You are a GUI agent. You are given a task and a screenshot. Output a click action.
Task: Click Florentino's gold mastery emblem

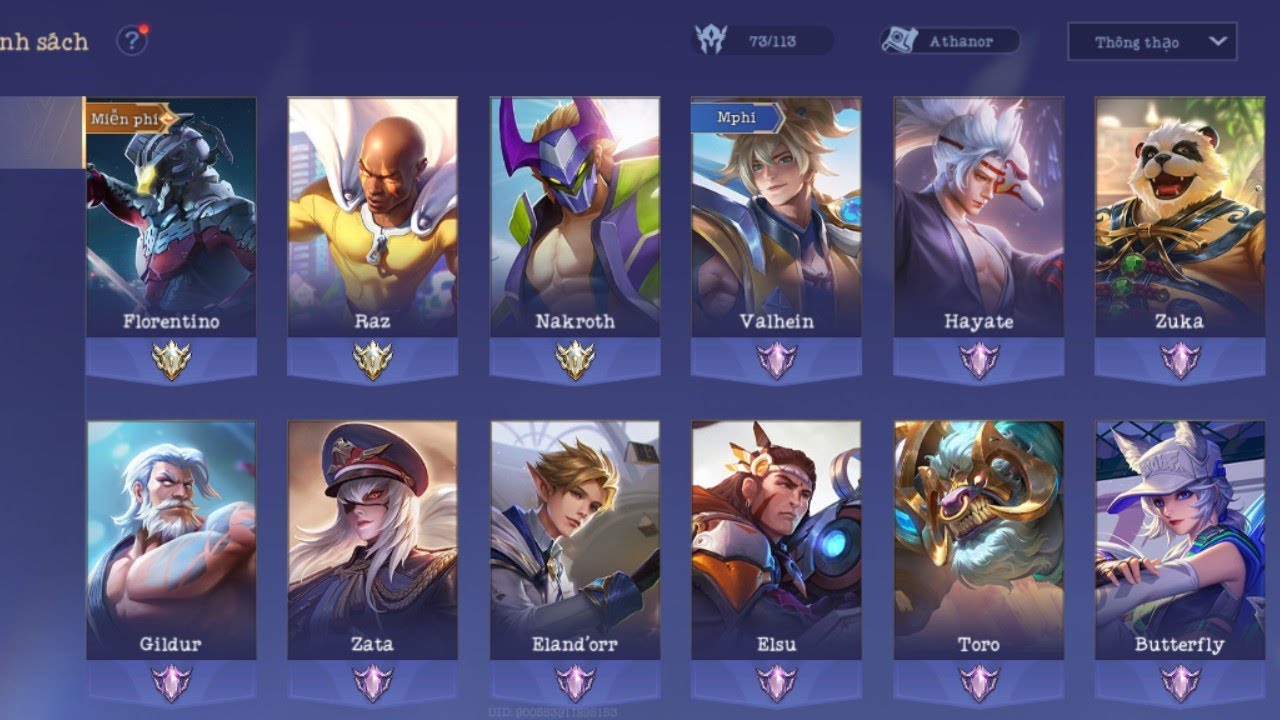171,361
